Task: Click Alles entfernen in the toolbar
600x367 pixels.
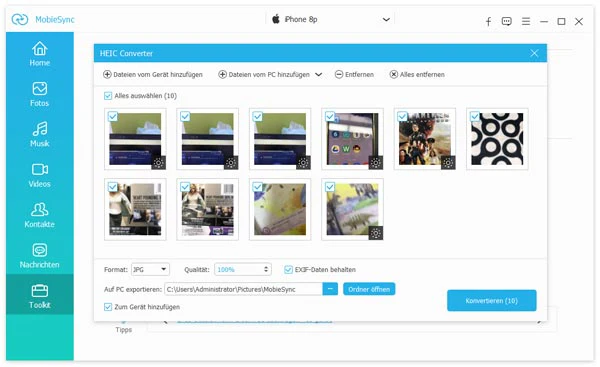Action: point(417,75)
